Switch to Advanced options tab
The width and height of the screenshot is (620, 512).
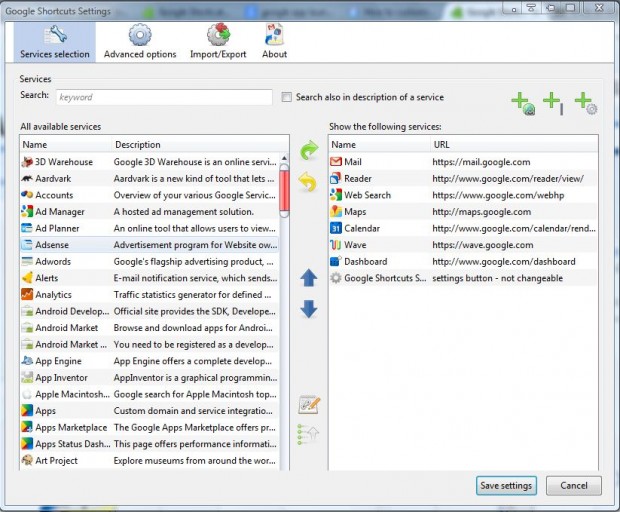click(140, 42)
